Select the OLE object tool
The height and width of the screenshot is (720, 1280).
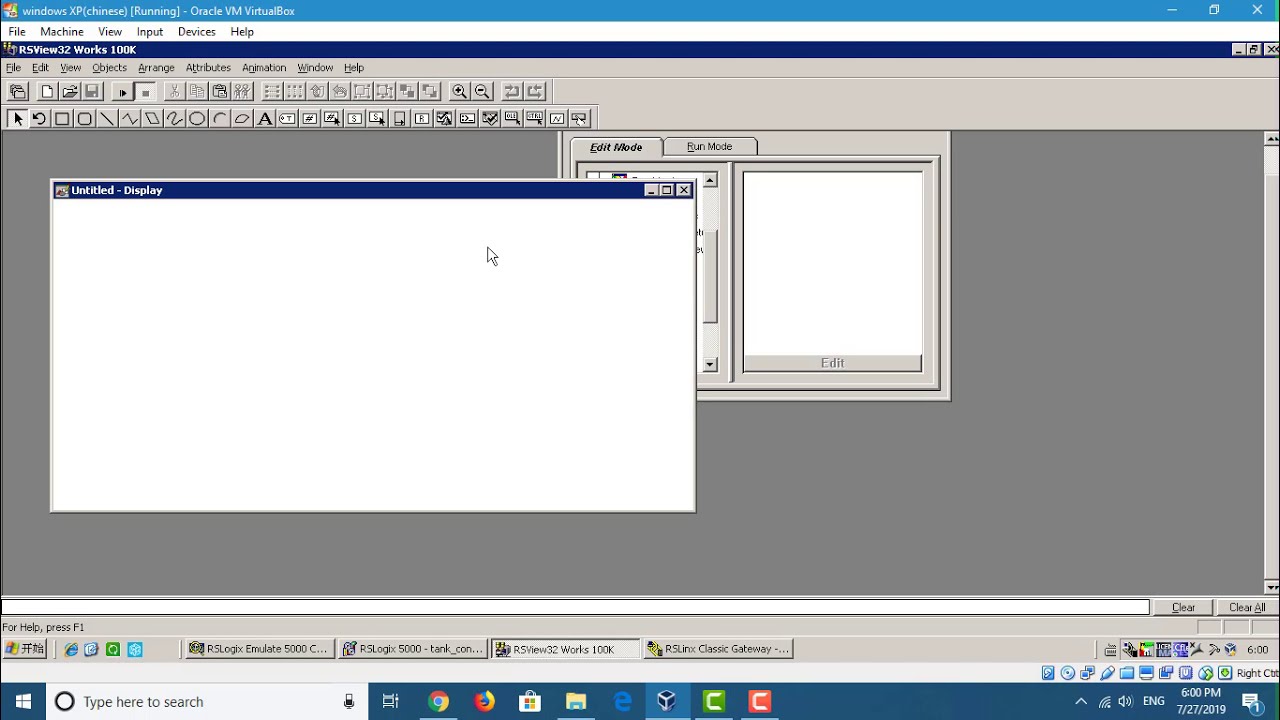coord(512,118)
